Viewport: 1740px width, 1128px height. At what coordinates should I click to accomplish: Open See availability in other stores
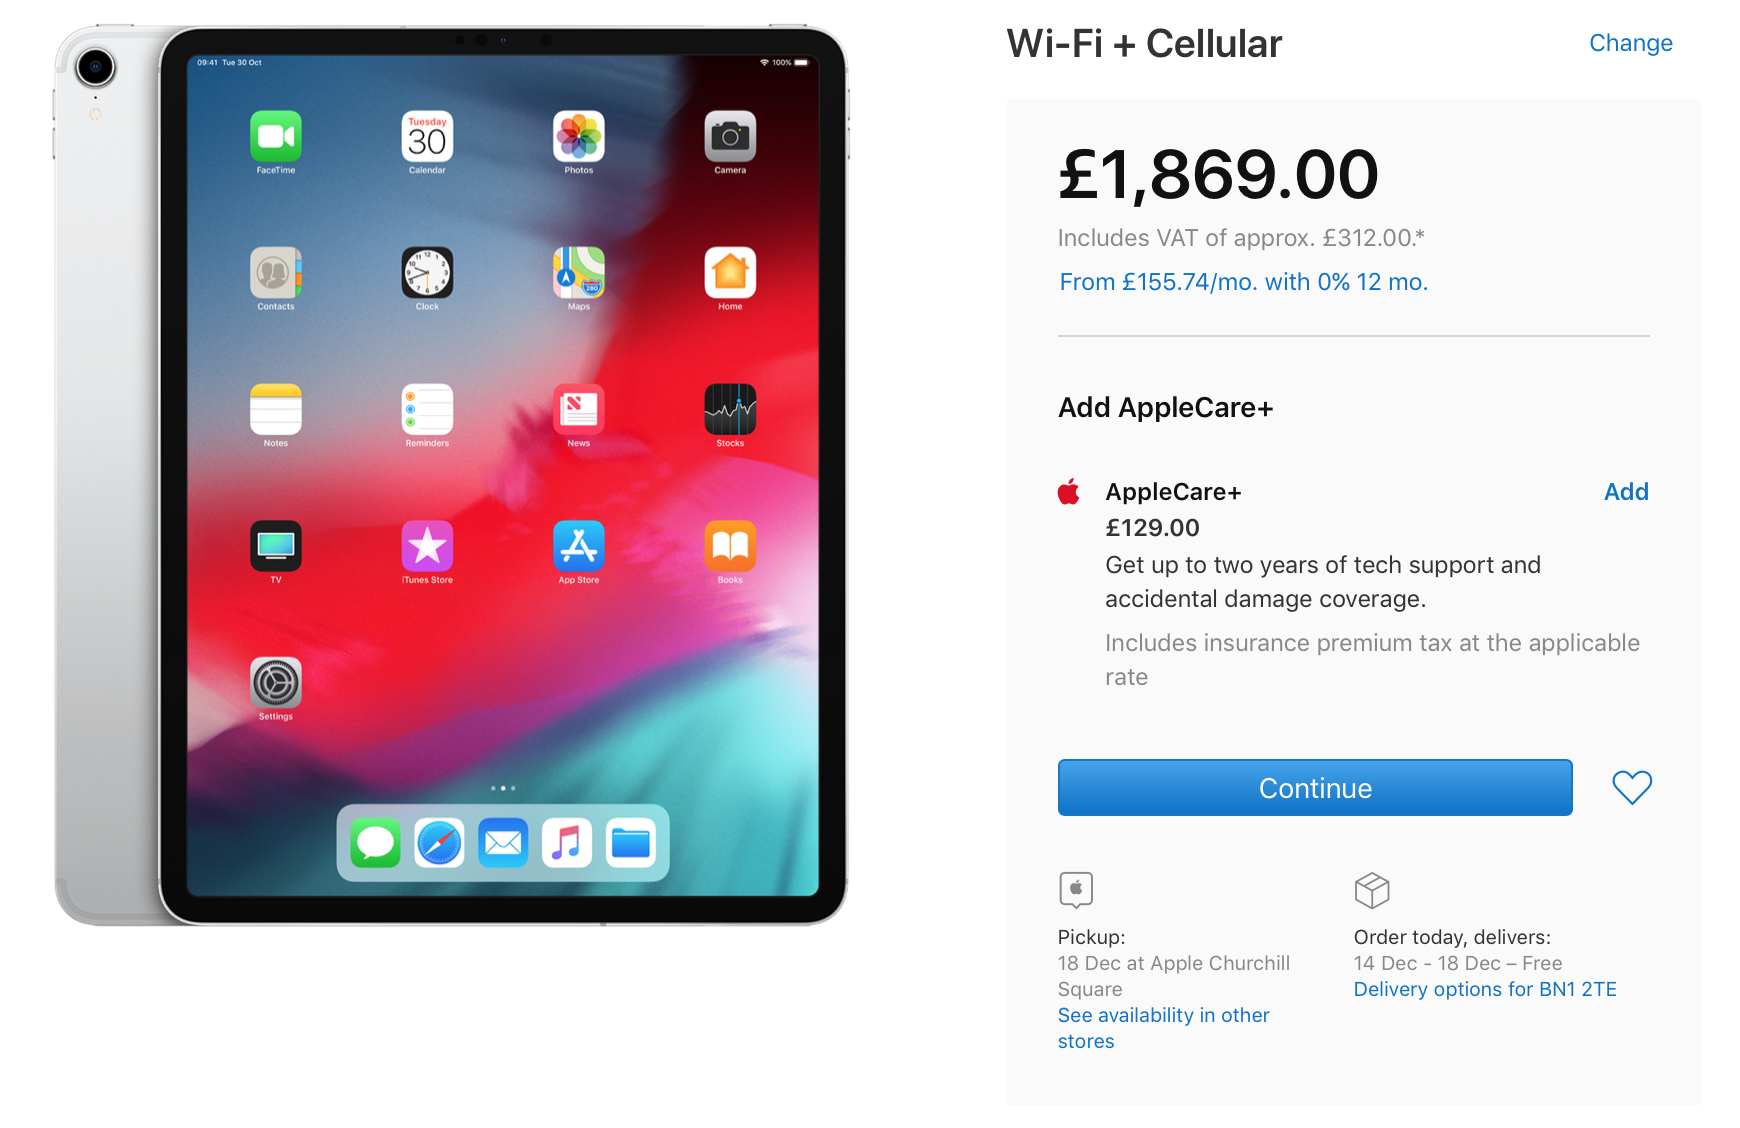[1163, 1028]
